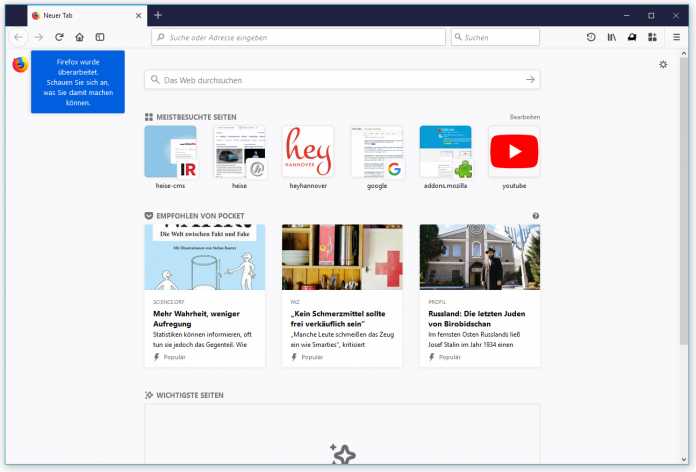Open the history clock icon in toolbar
The image size is (696, 472).
(591, 37)
